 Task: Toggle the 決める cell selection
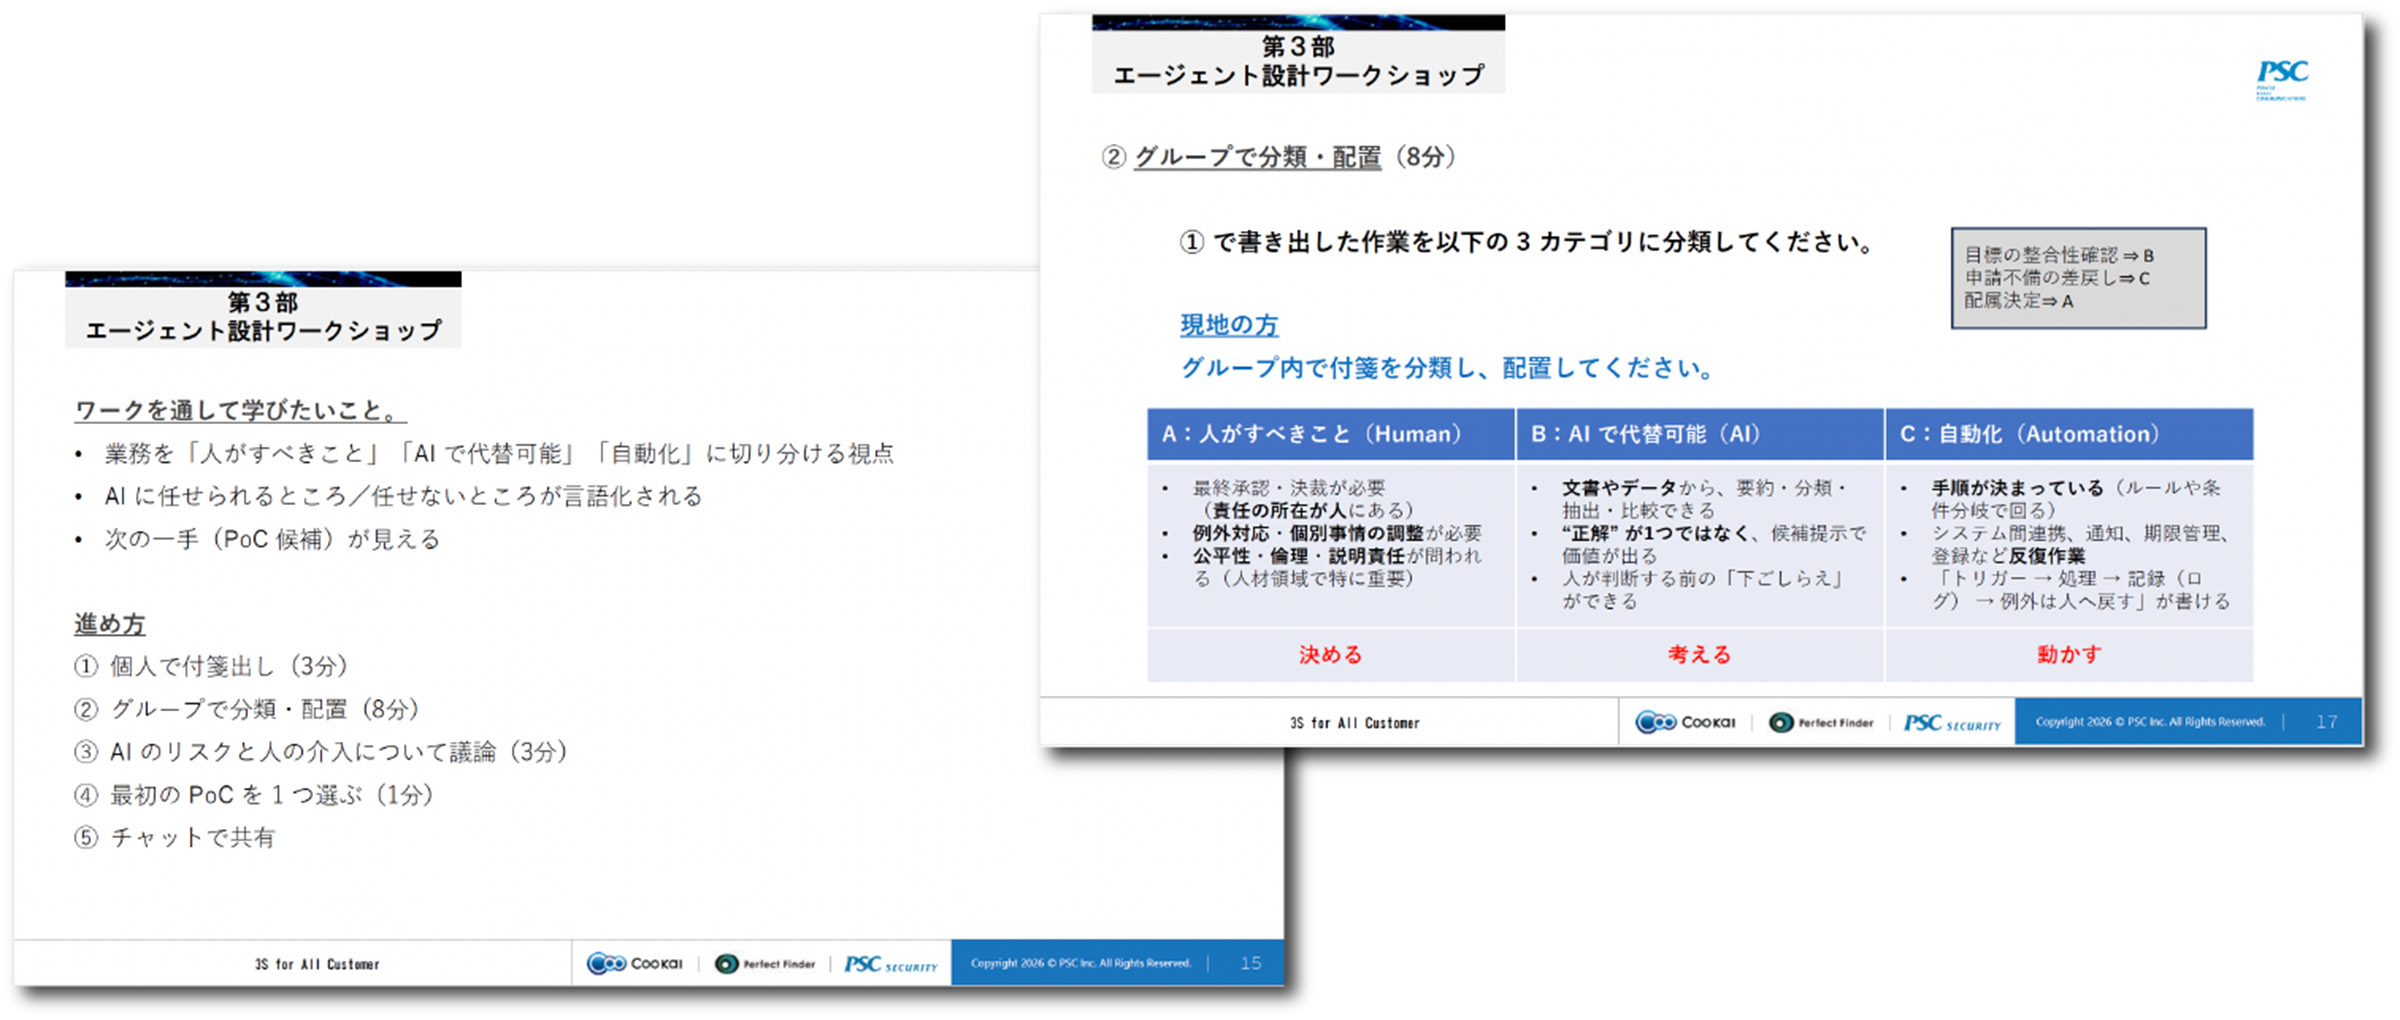pos(1330,654)
